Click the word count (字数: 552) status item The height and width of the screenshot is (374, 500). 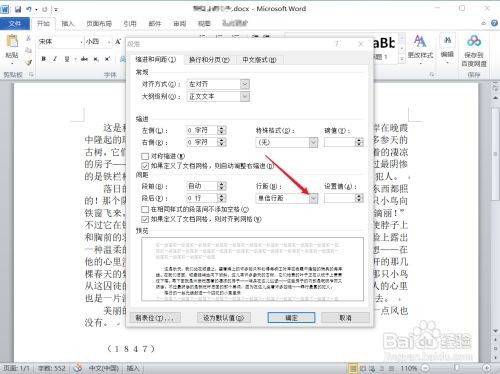(51, 368)
